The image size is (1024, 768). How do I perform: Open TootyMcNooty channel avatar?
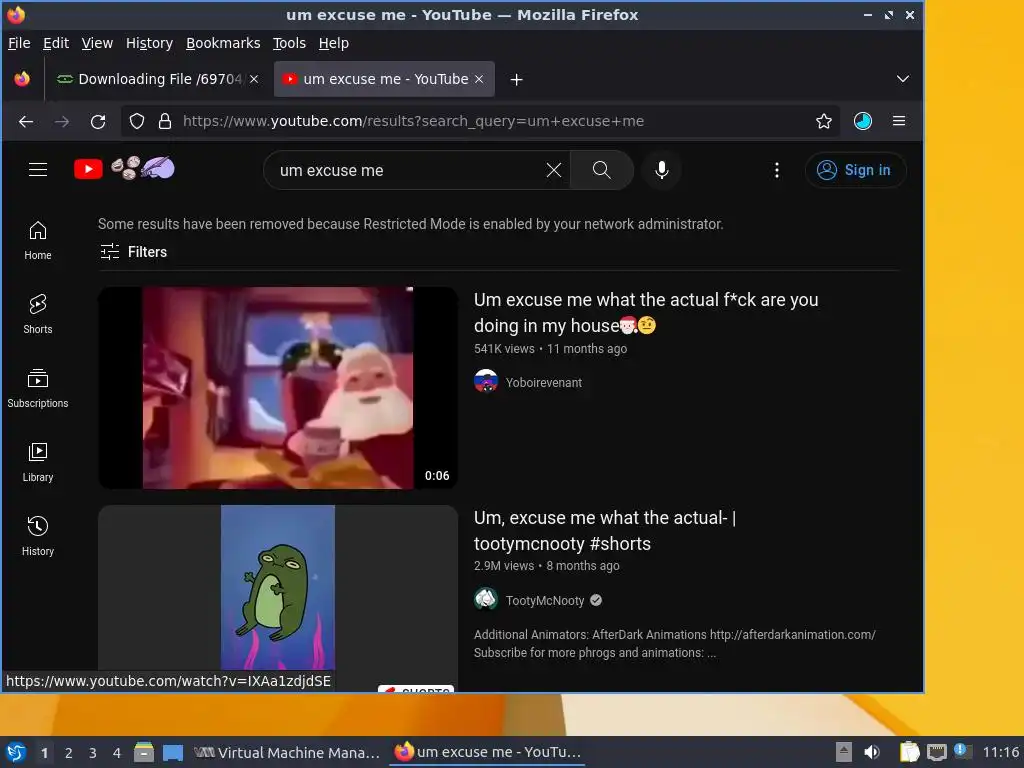[x=486, y=599]
